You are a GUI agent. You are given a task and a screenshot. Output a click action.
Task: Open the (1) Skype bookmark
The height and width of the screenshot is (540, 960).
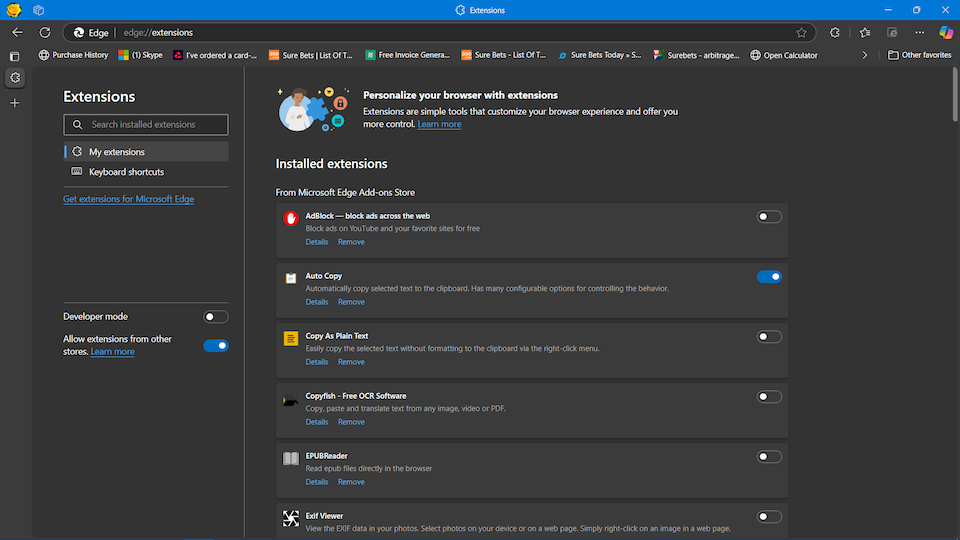click(x=140, y=55)
